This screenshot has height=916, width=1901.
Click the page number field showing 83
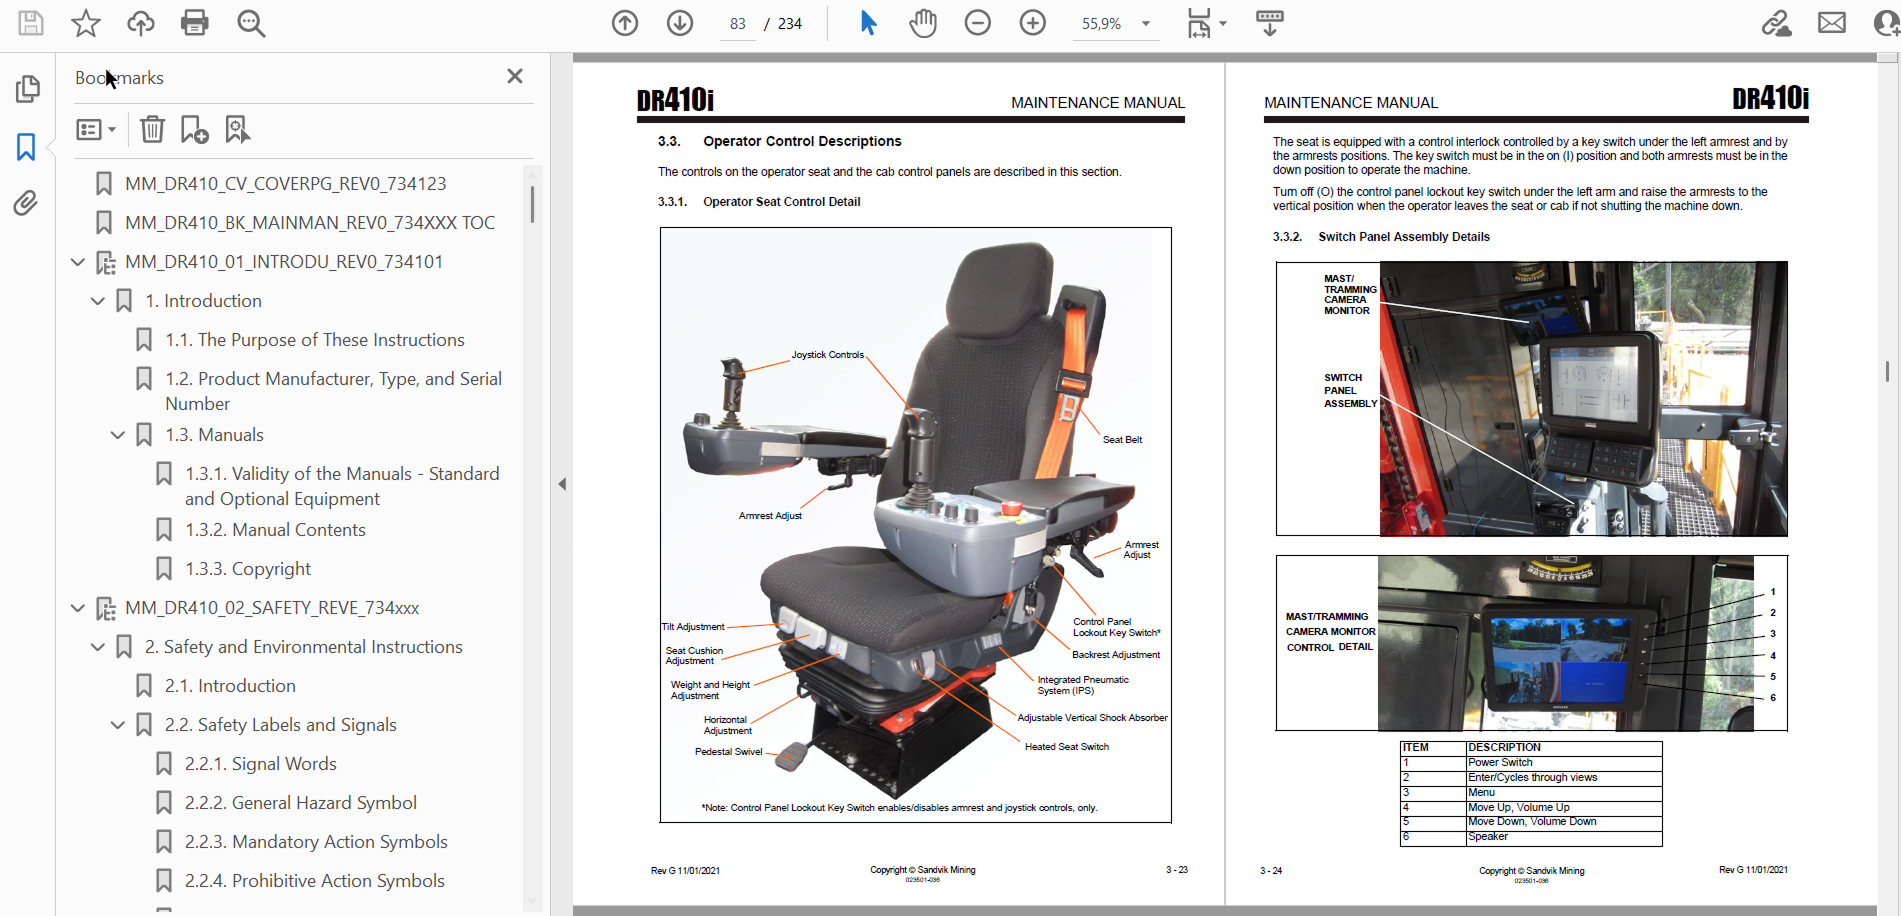[738, 24]
